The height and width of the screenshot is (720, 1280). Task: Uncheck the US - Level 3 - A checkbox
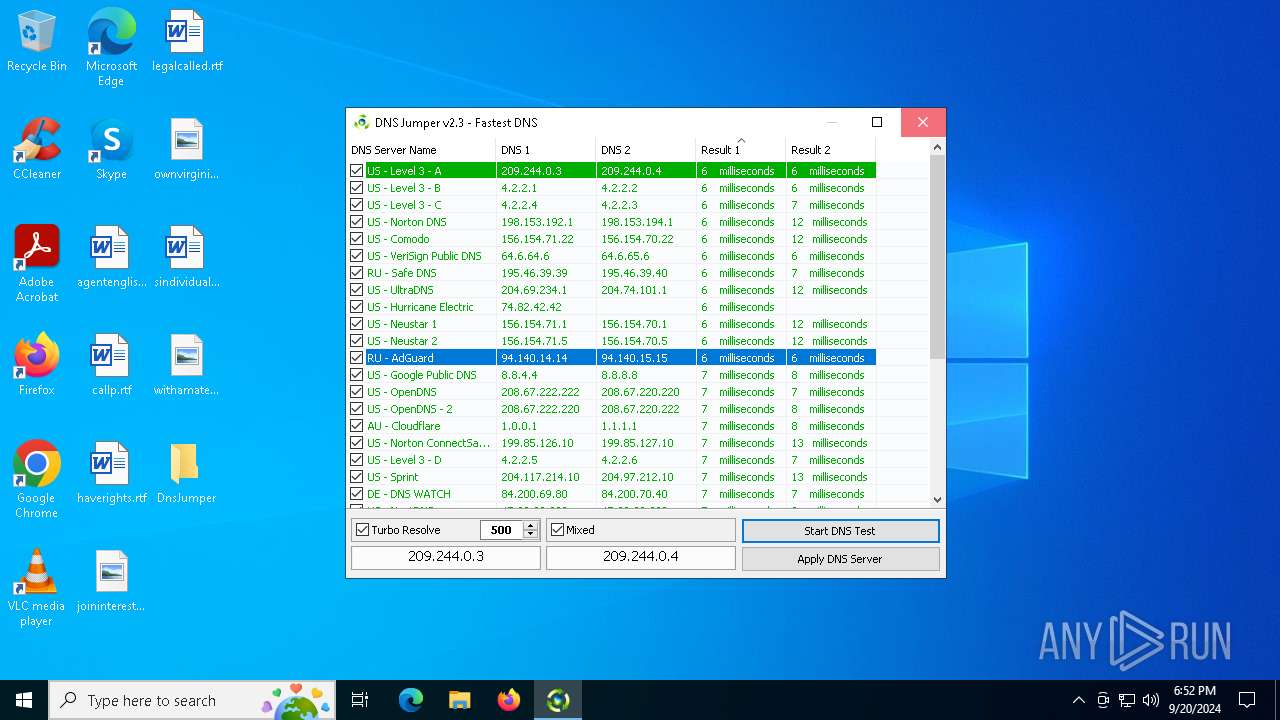coord(357,171)
